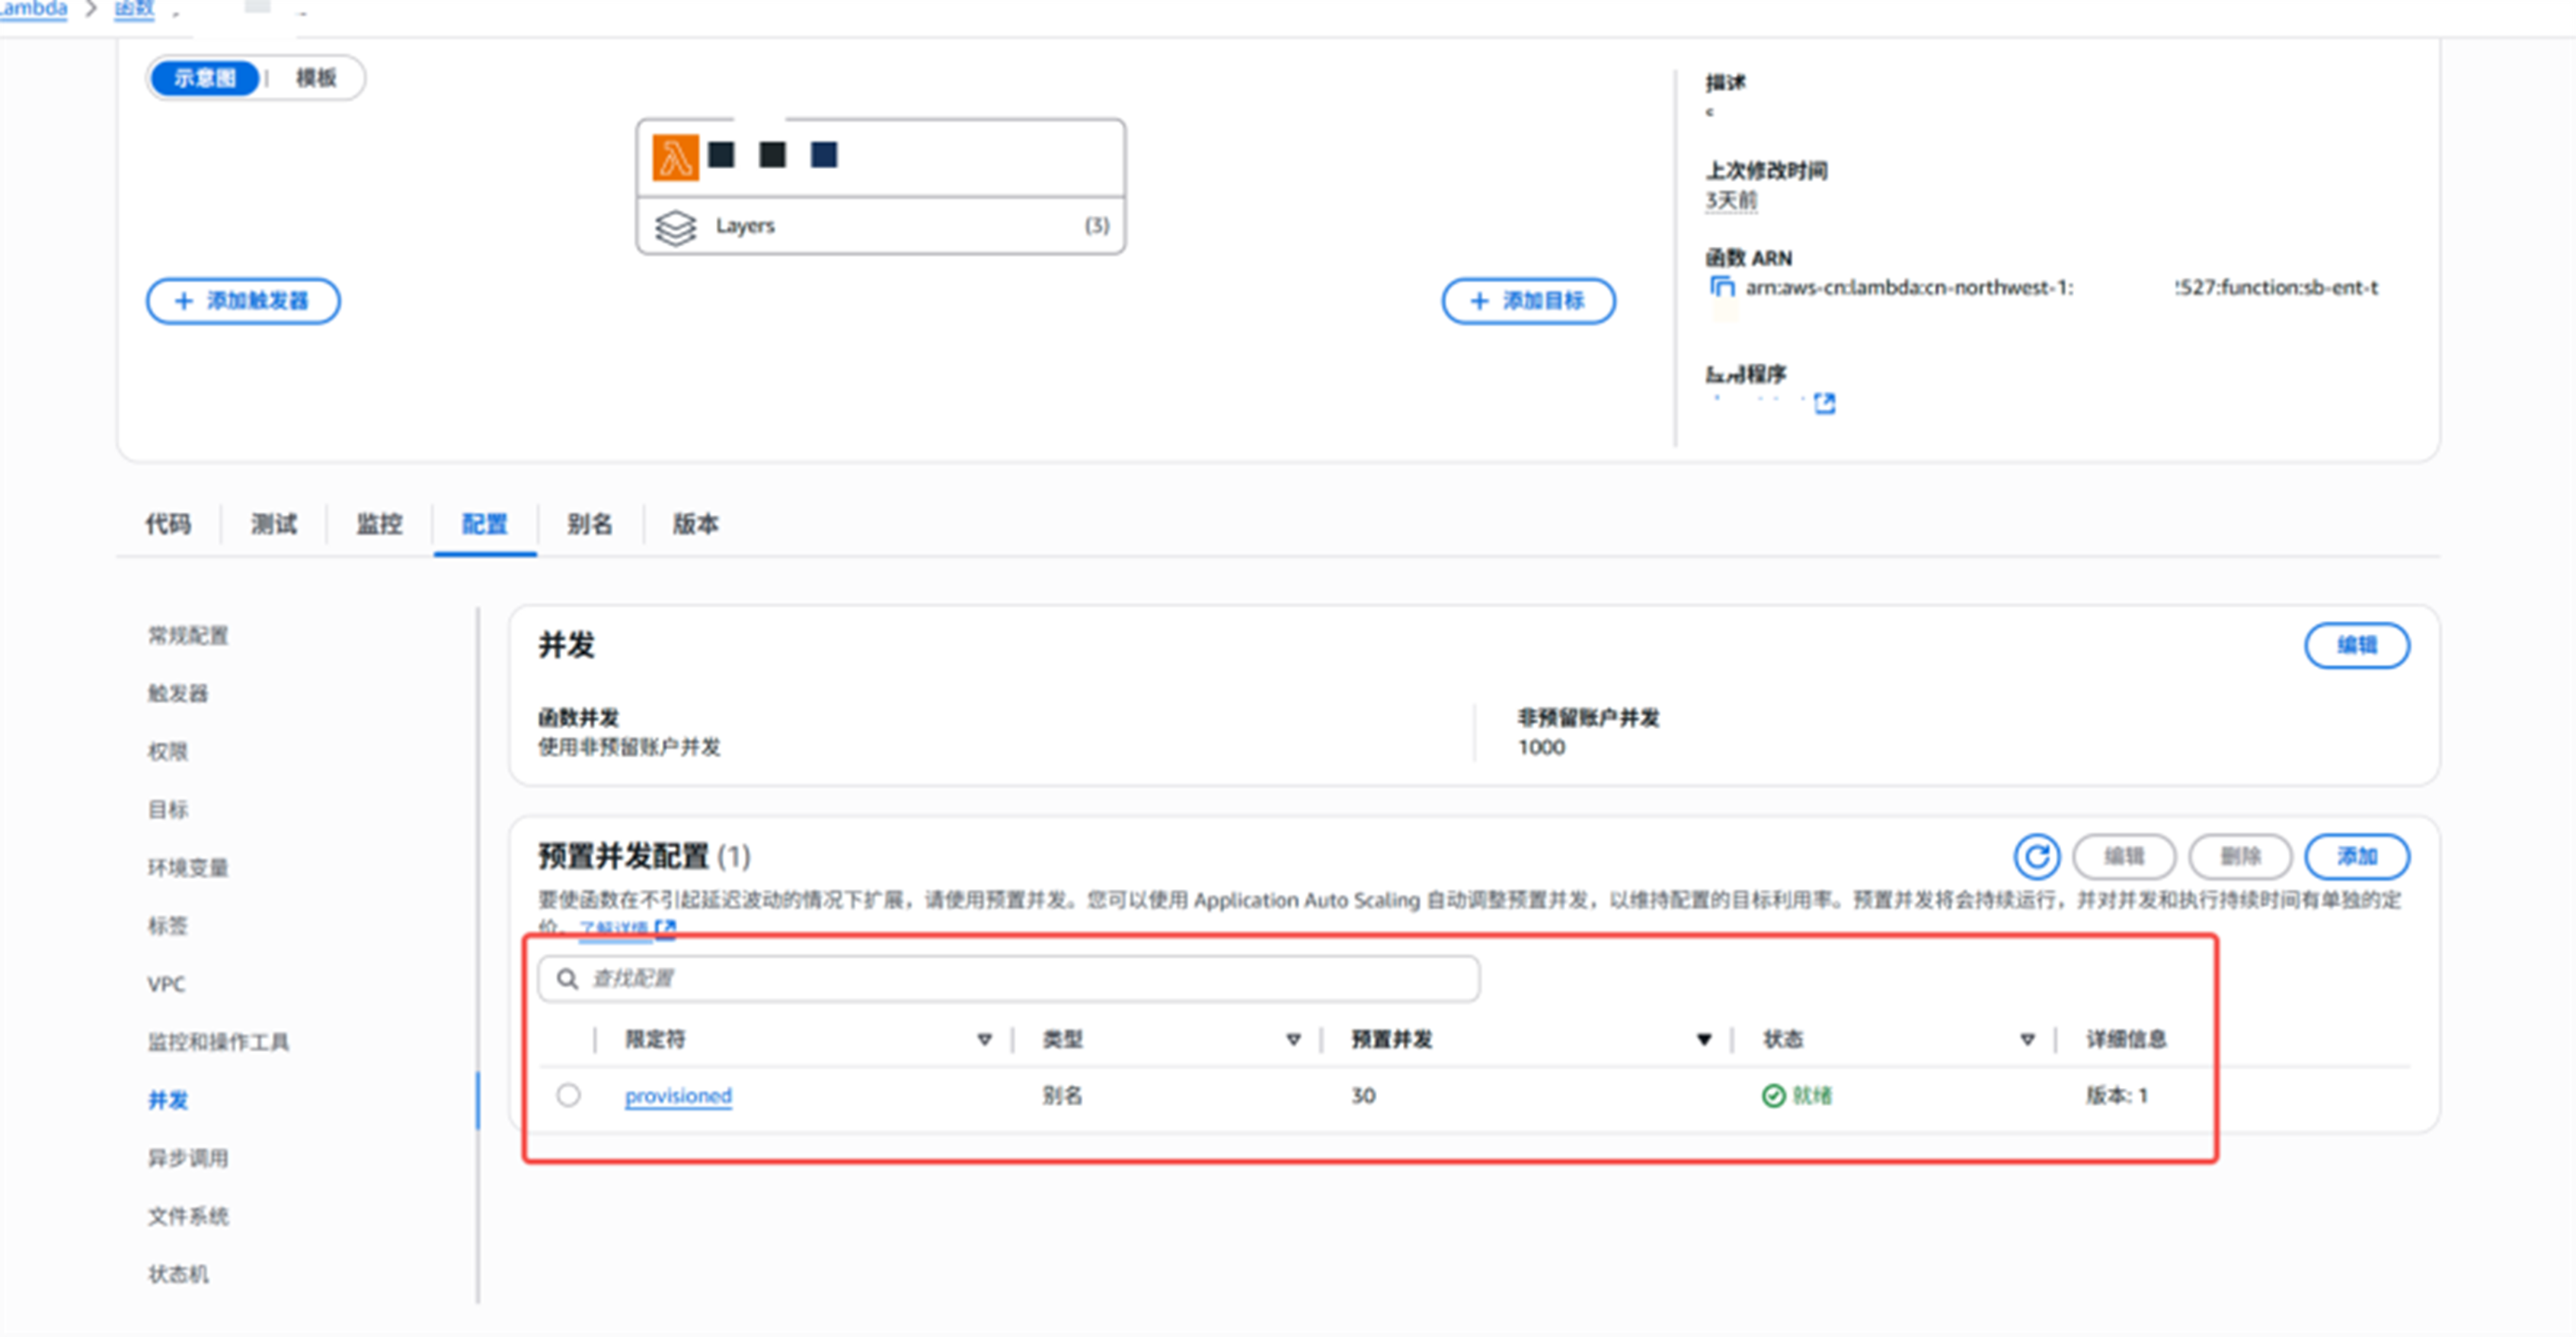Switch to the 示意图 diagram view toggle
2576x1337 pixels.
pos(205,78)
